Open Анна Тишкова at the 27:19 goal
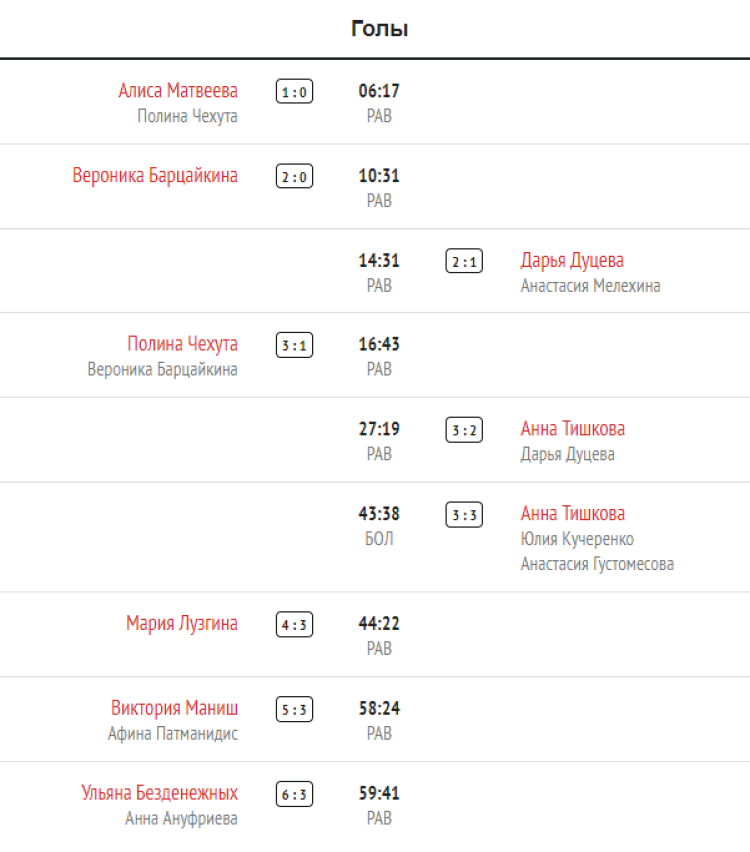750x852 pixels. pos(572,429)
